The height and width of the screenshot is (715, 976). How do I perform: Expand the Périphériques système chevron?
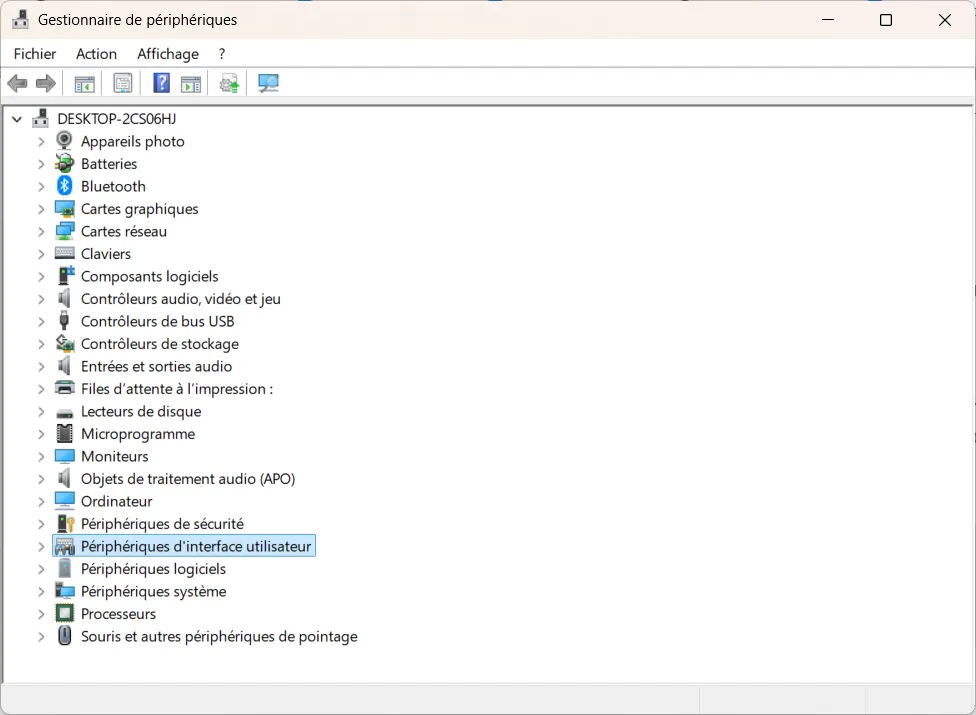coord(41,591)
